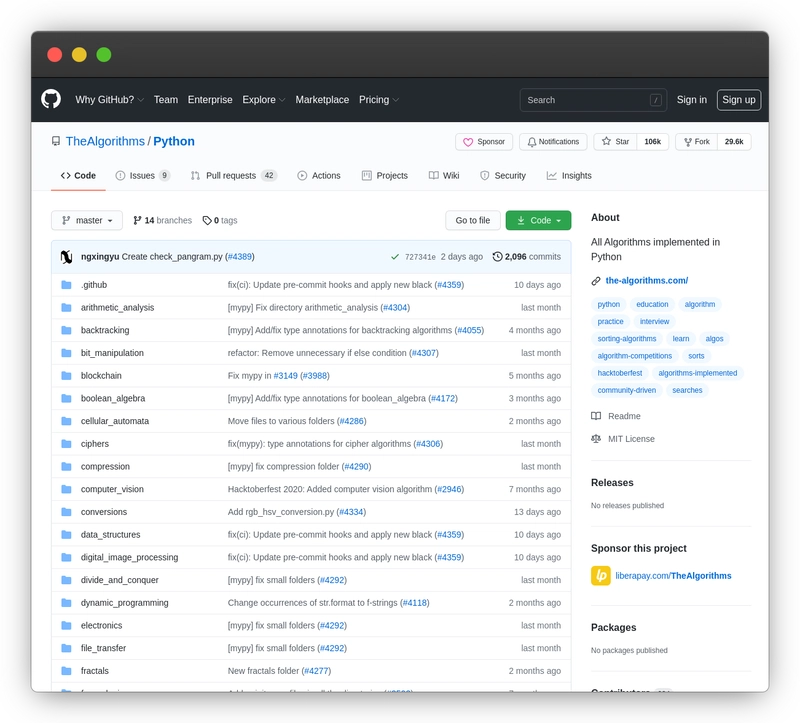Click the book icon next to Readme
800x723 pixels.
[596, 416]
